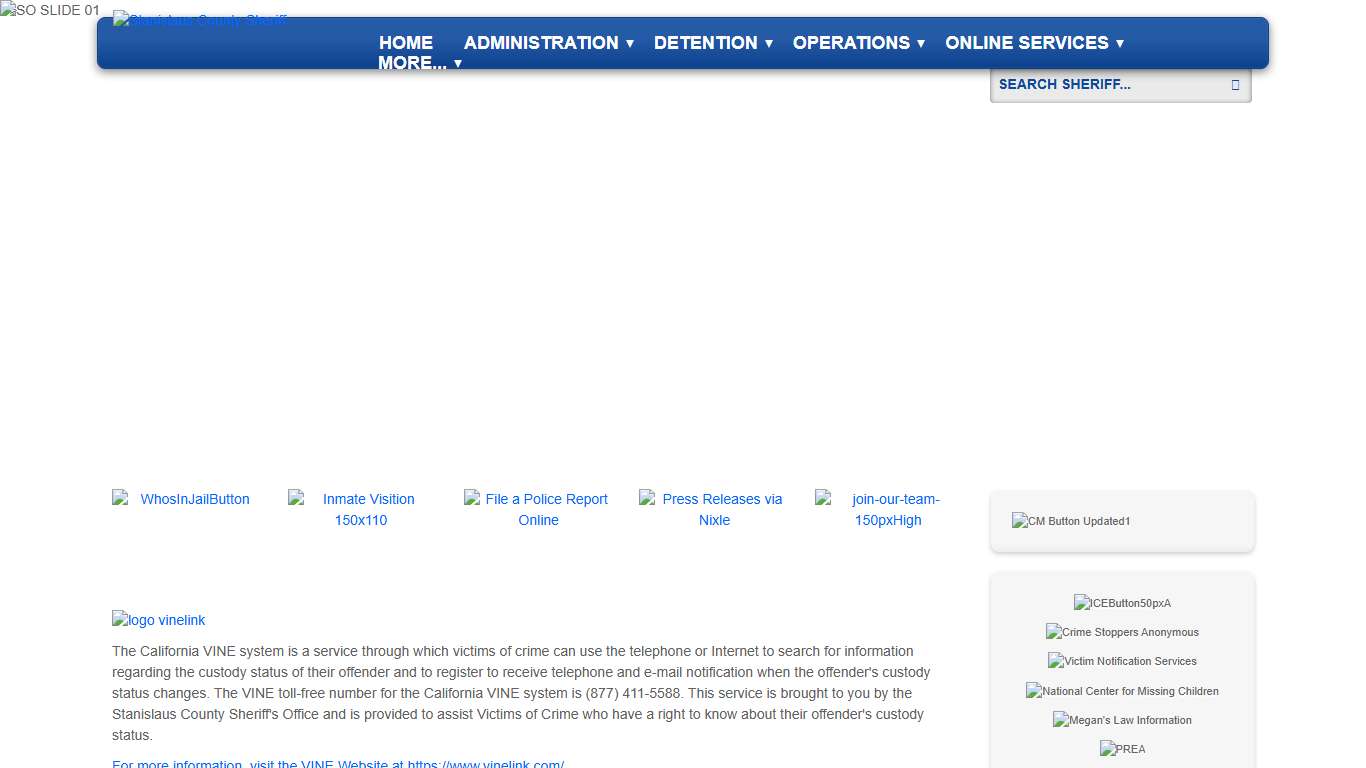
Task: Open the logo vinelink image
Action: 159,620
